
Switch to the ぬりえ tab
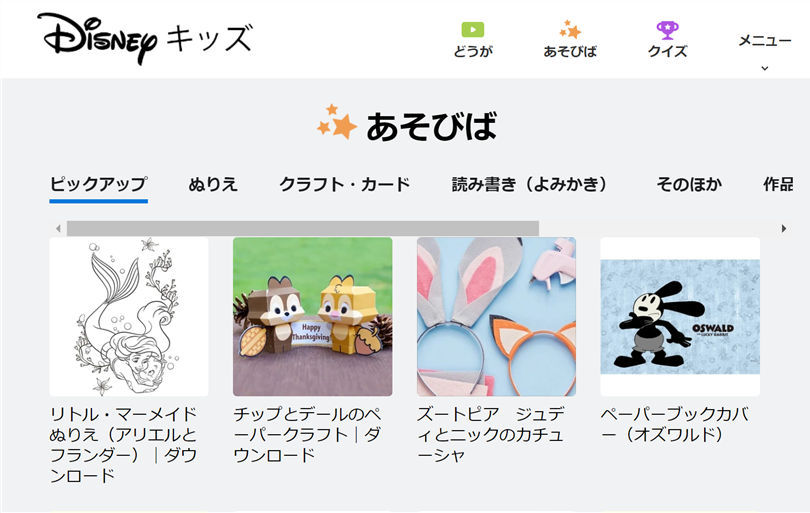click(213, 184)
